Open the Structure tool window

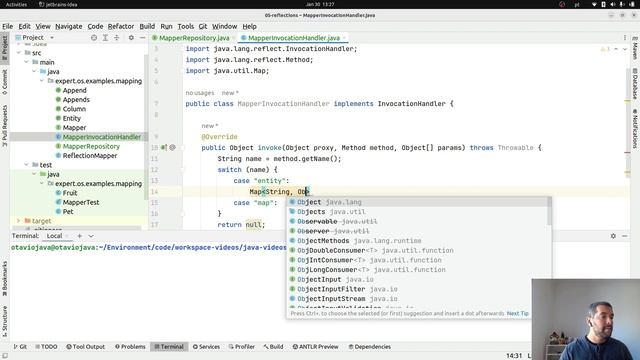[x=4, y=321]
